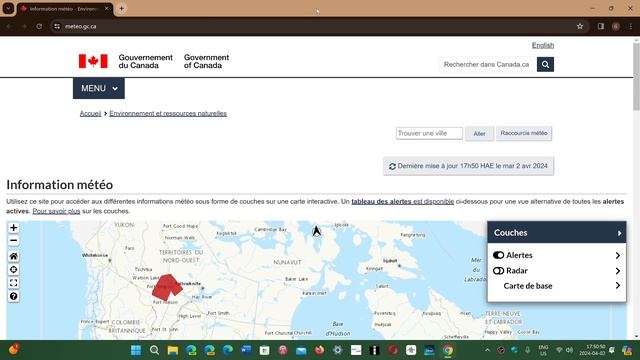Viewport: 640px width, 360px height.
Task: Expand the Alertes layer options chevron
Action: pos(618,255)
